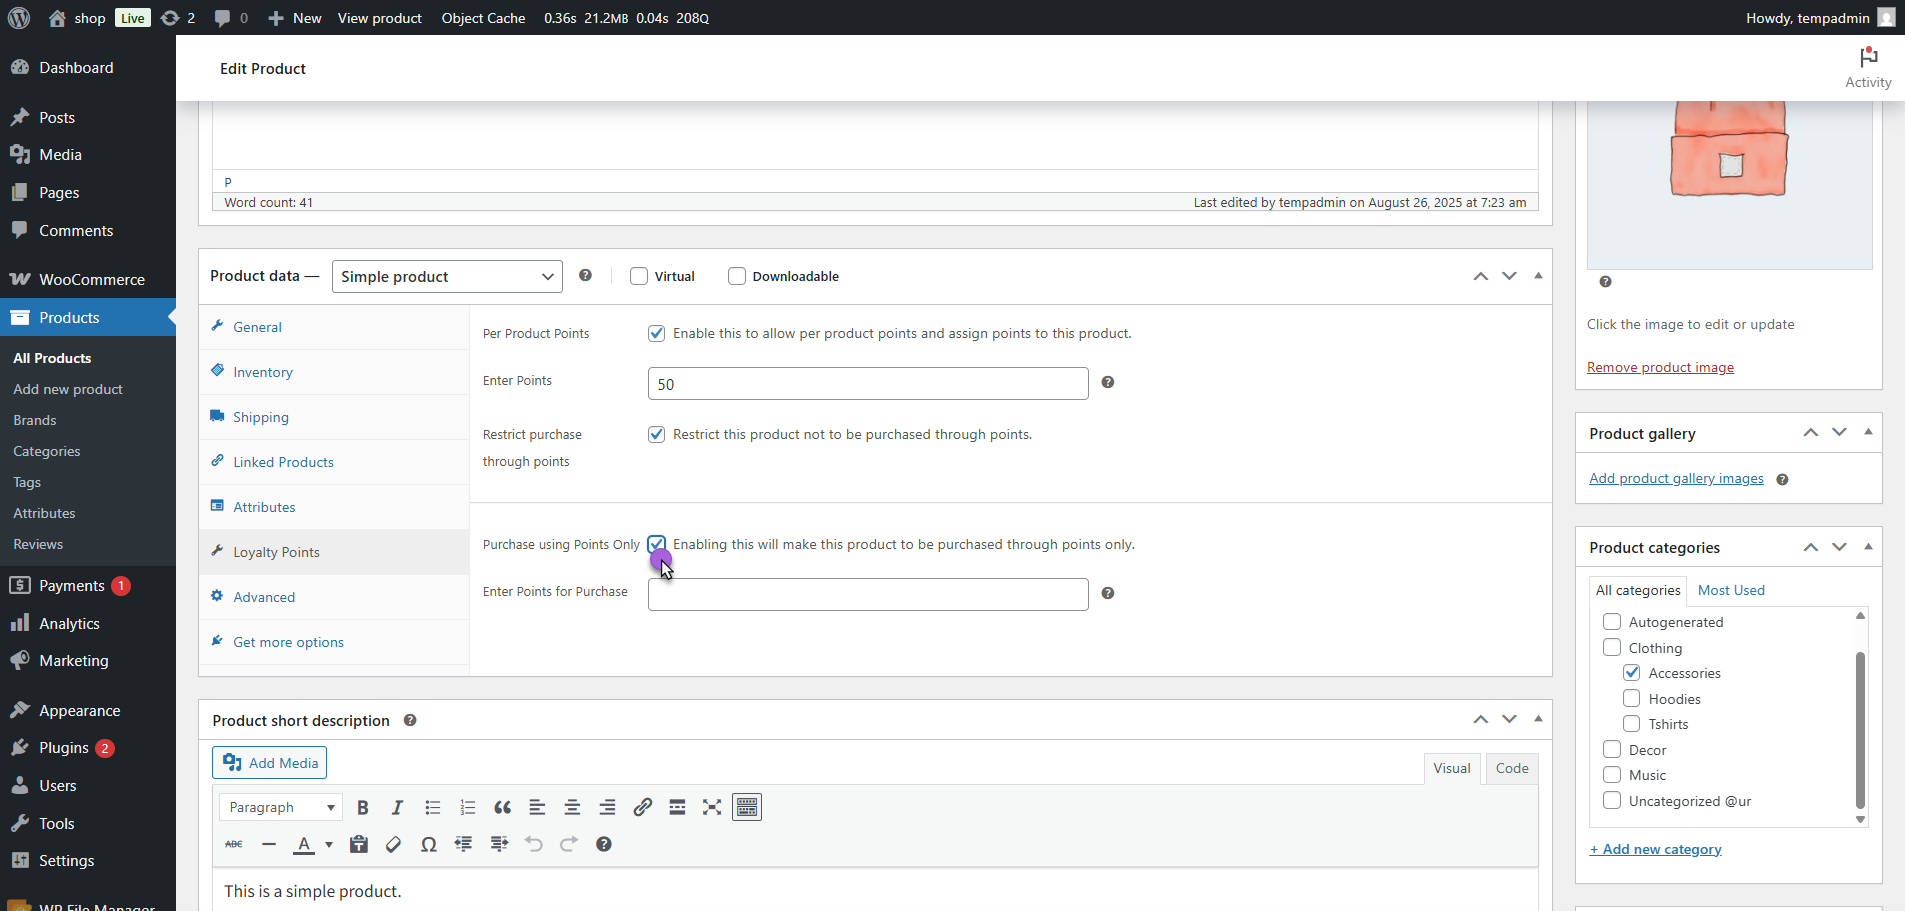Viewport: 1905px width, 911px height.
Task: Click the Bold formatting icon
Action: [363, 808]
